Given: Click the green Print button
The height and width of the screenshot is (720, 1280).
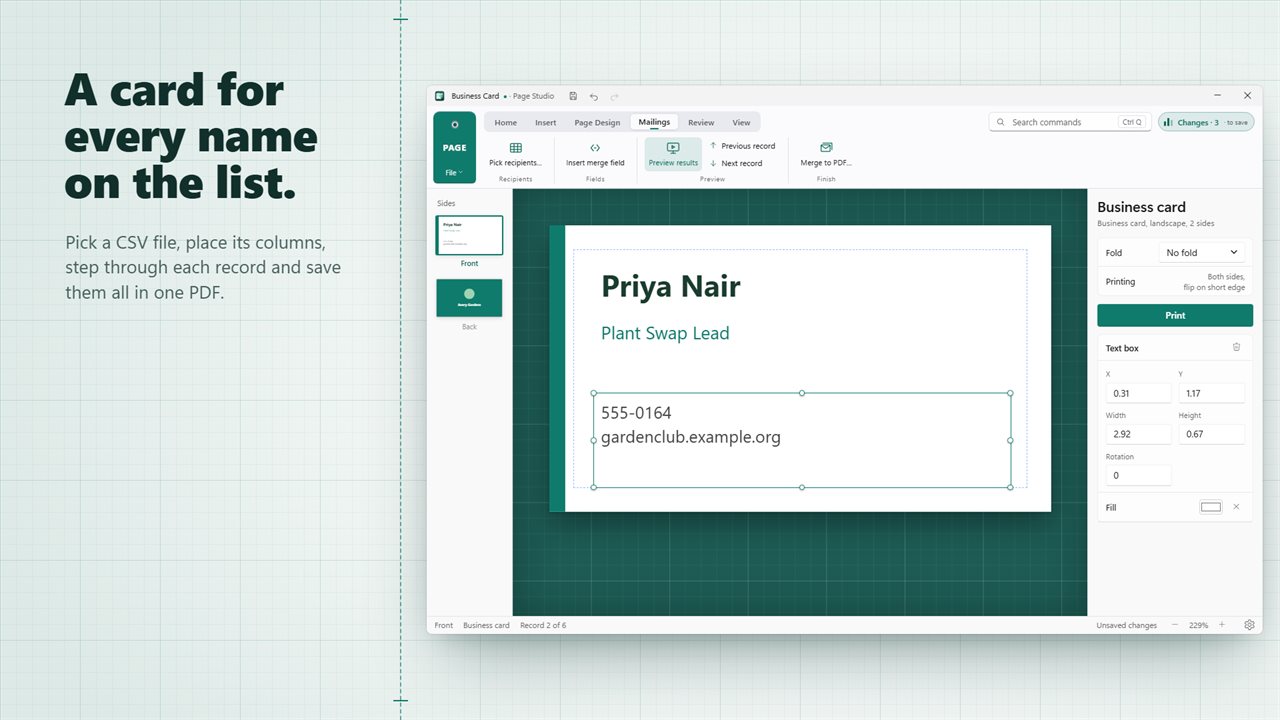Looking at the screenshot, I should point(1175,315).
